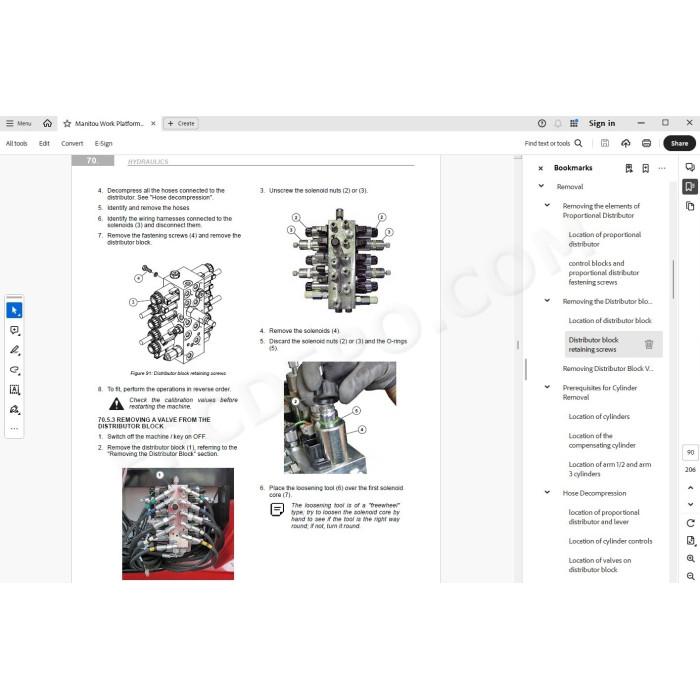Go to next page down arrow

click(x=690, y=504)
